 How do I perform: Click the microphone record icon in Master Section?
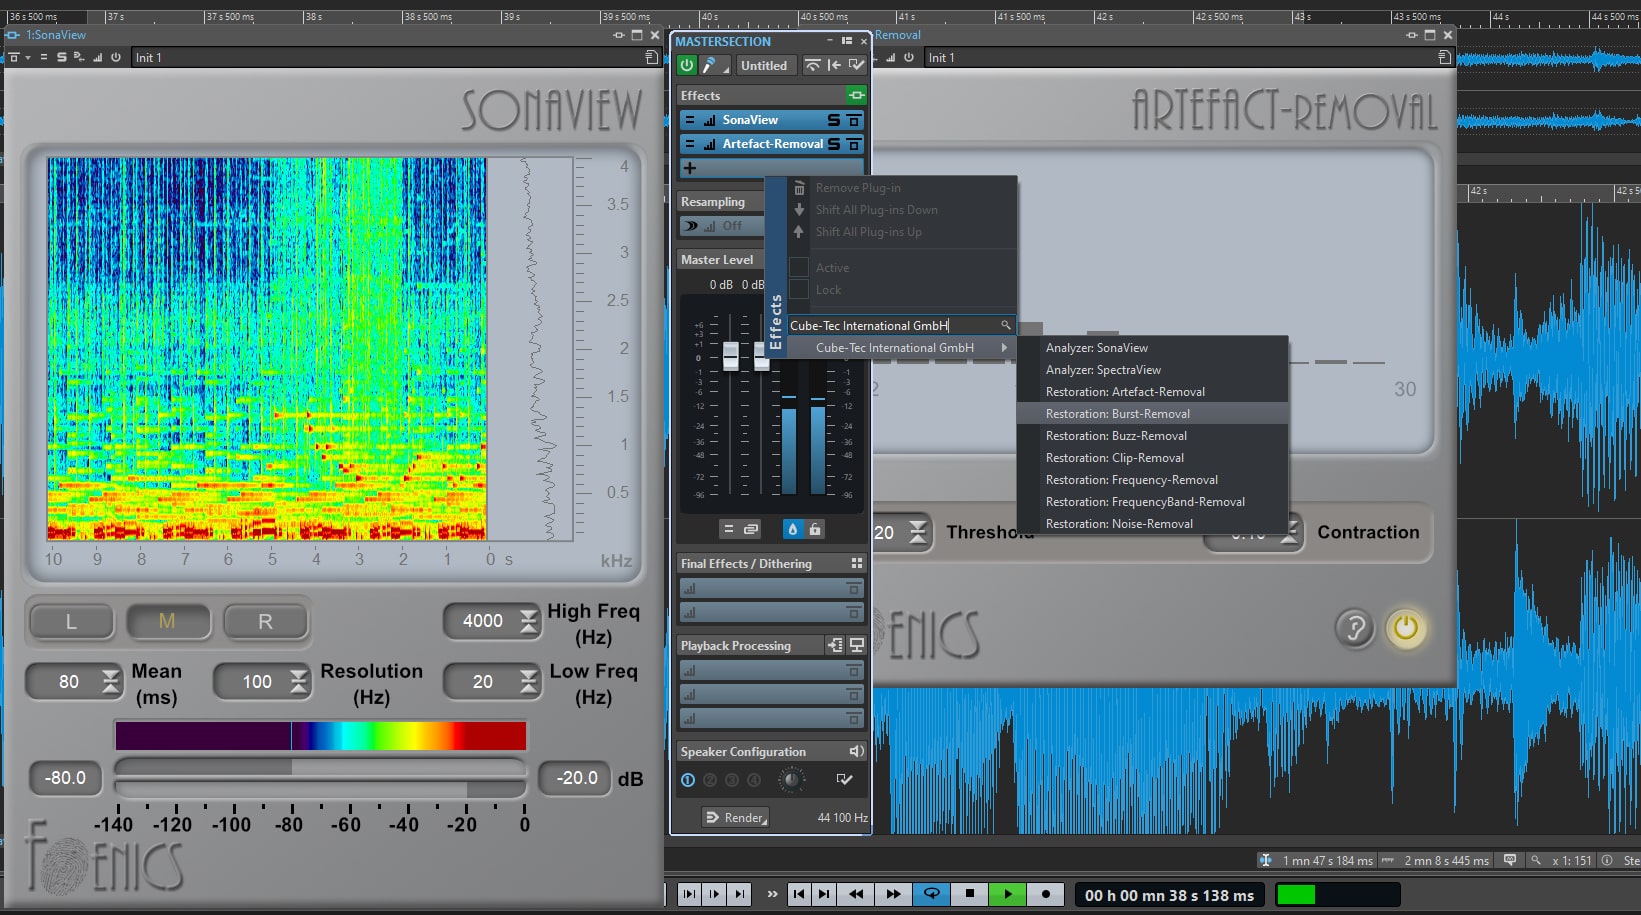click(x=712, y=65)
